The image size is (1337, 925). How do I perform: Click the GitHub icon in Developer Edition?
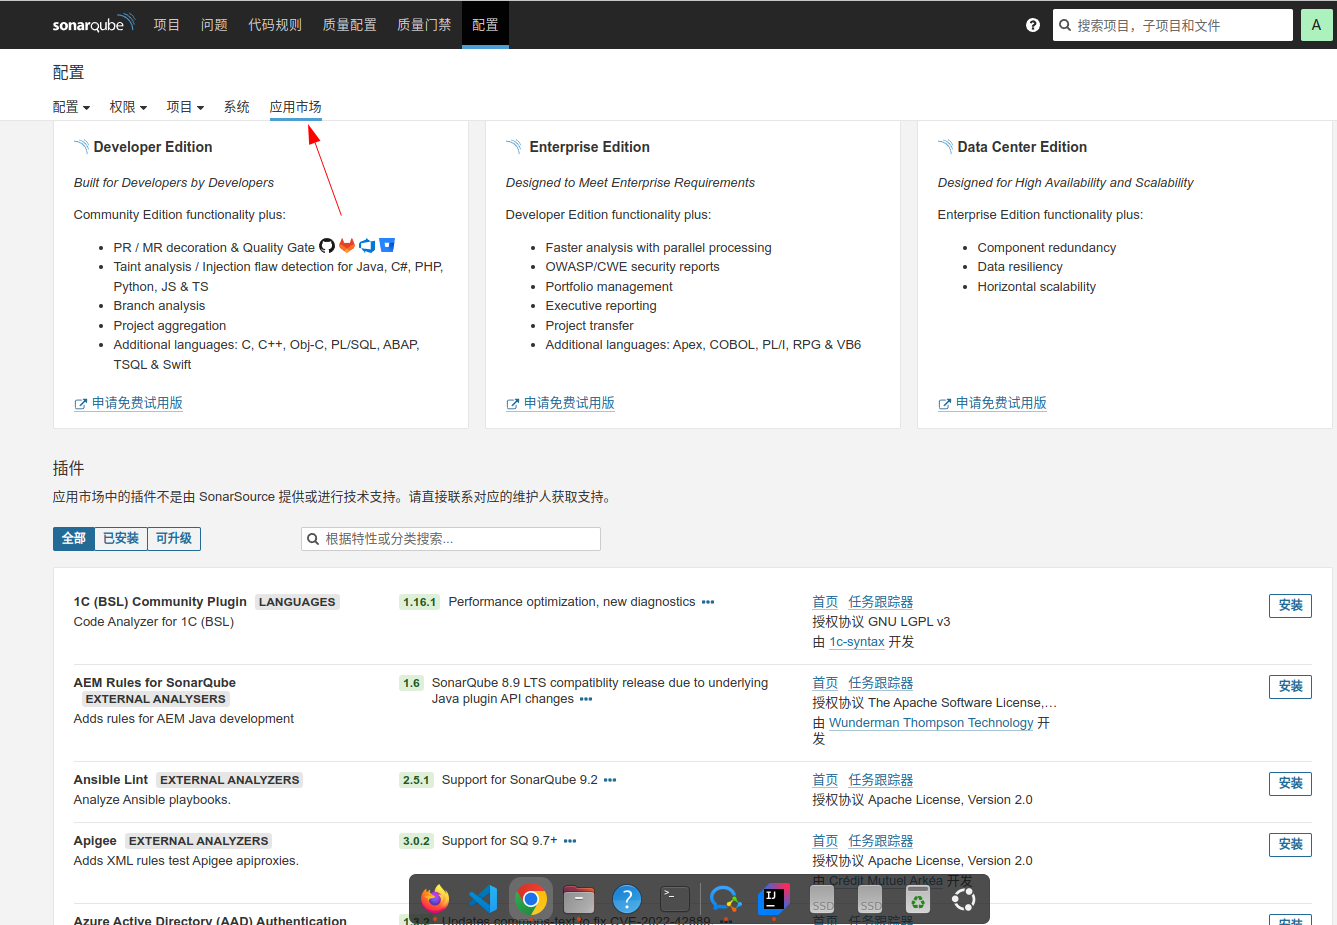(x=327, y=246)
